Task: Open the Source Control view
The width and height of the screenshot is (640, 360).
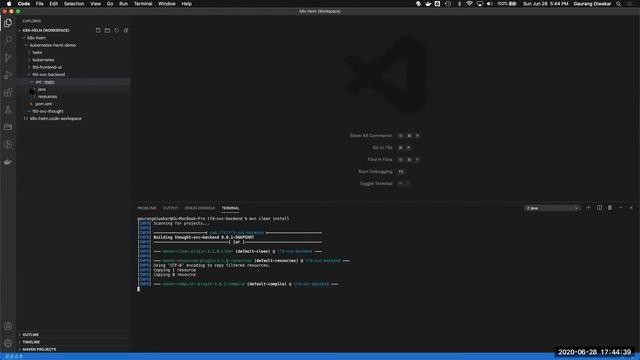Action: 8,58
